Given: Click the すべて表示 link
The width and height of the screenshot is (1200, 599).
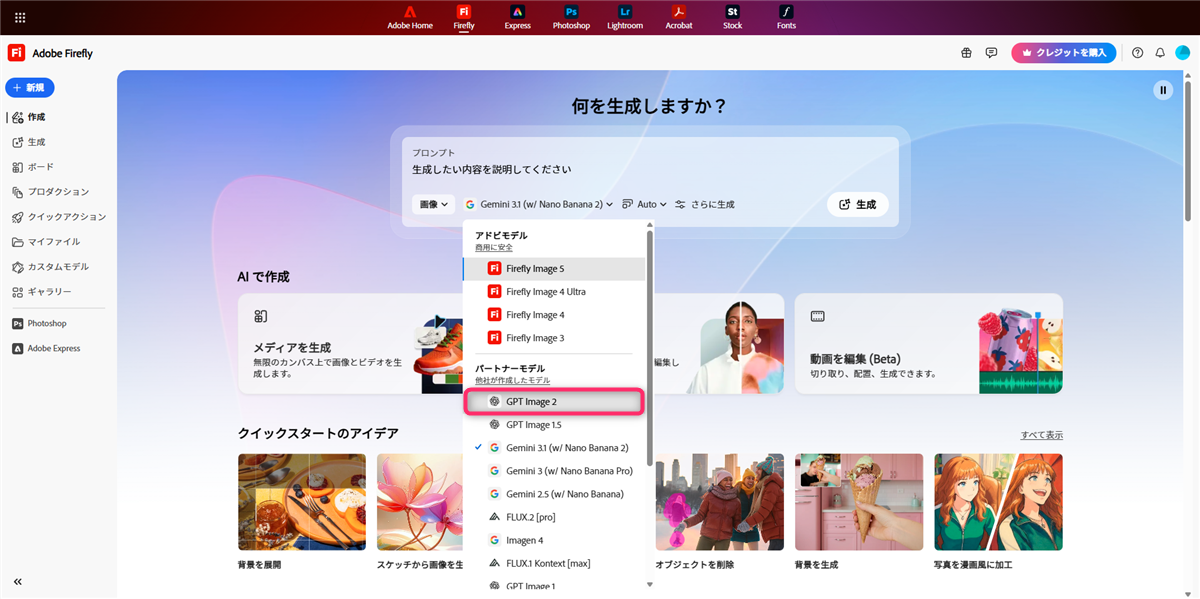Looking at the screenshot, I should (1041, 435).
